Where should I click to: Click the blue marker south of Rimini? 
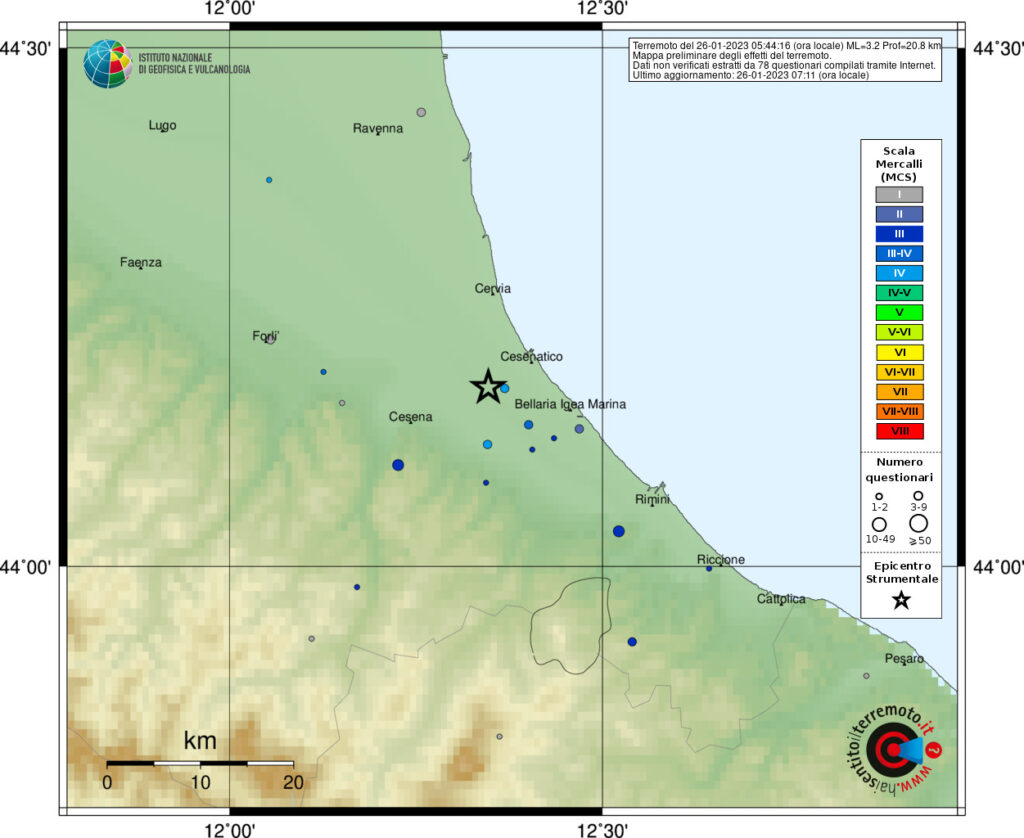click(x=618, y=531)
